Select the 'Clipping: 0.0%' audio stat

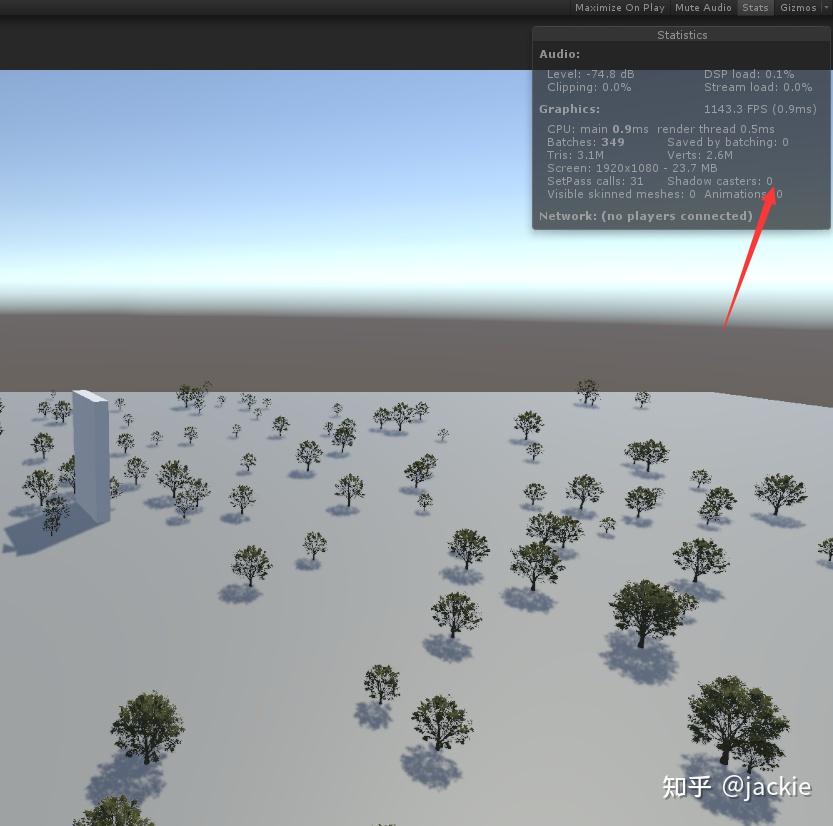pos(589,87)
